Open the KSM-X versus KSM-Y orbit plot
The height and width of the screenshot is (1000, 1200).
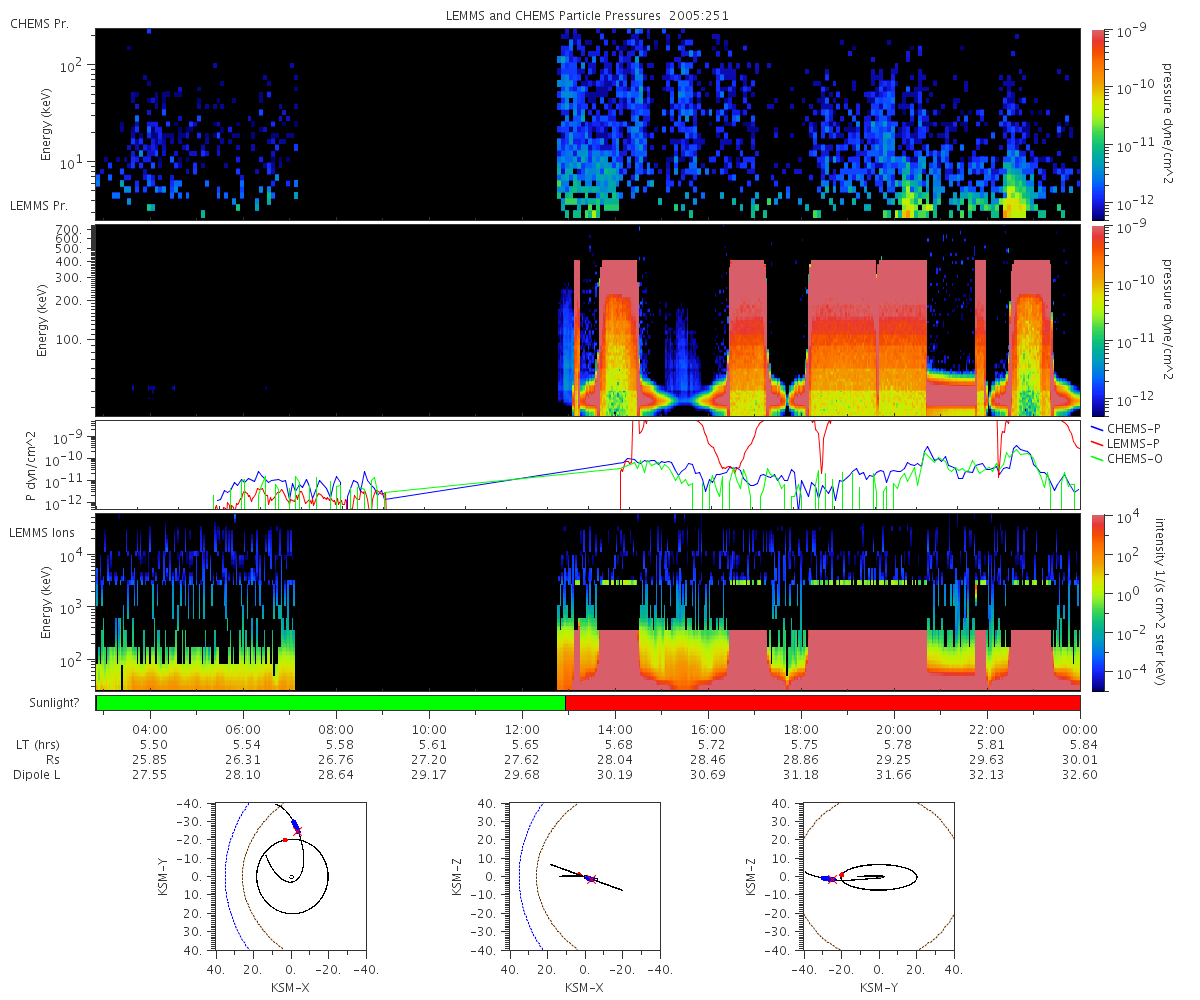click(290, 876)
